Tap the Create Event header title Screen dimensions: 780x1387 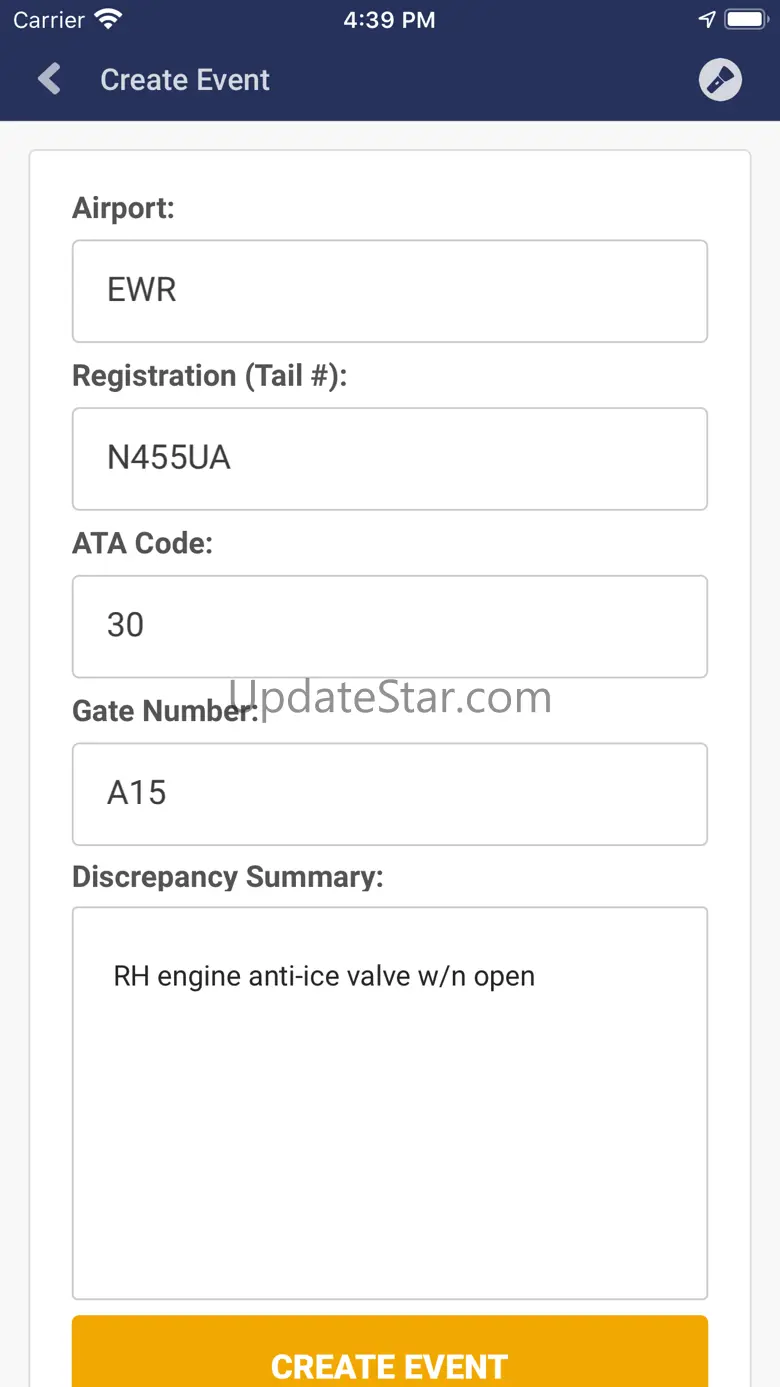[185, 80]
